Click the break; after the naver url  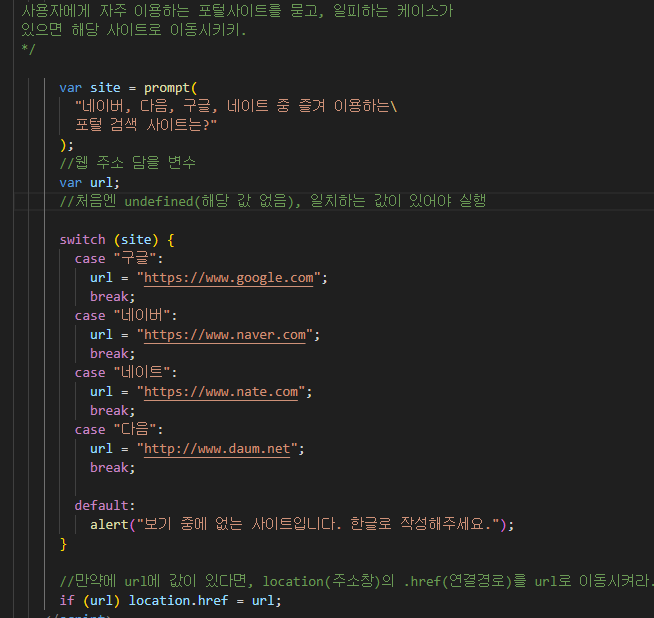(x=113, y=354)
